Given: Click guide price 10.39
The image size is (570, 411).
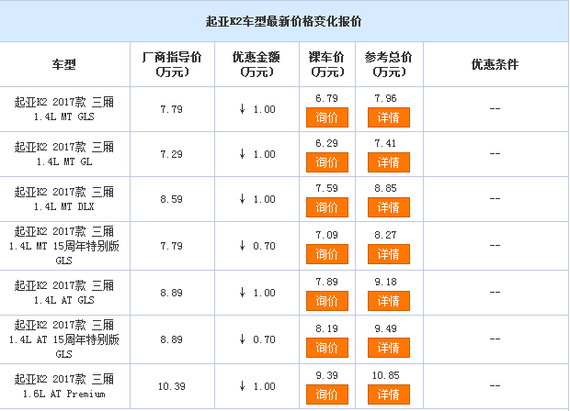Looking at the screenshot, I should 172,386.
